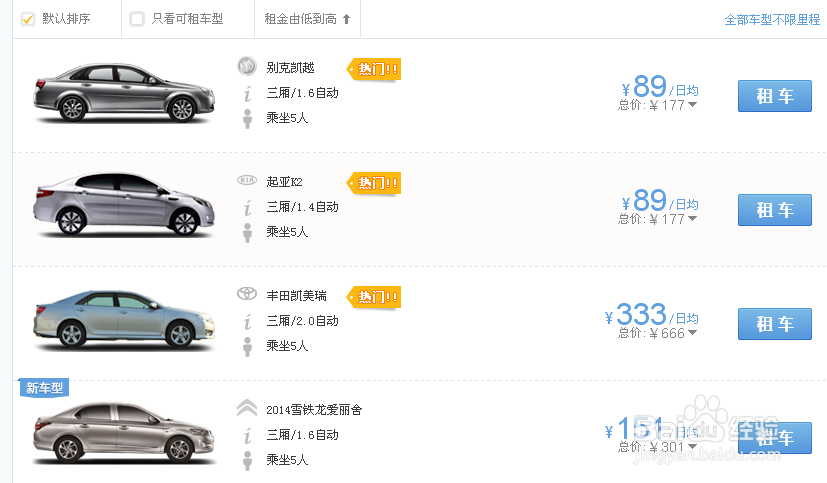827x483 pixels.
Task: Sort by 租金由低到高
Action: click(307, 19)
